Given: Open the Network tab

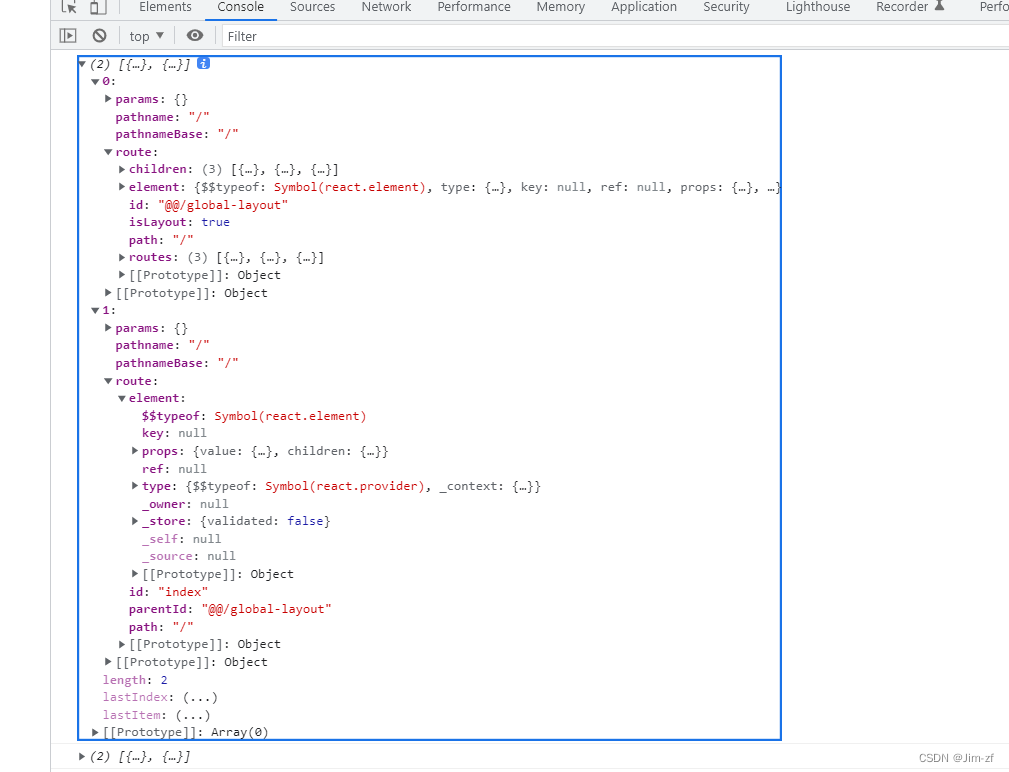Looking at the screenshot, I should point(386,7).
